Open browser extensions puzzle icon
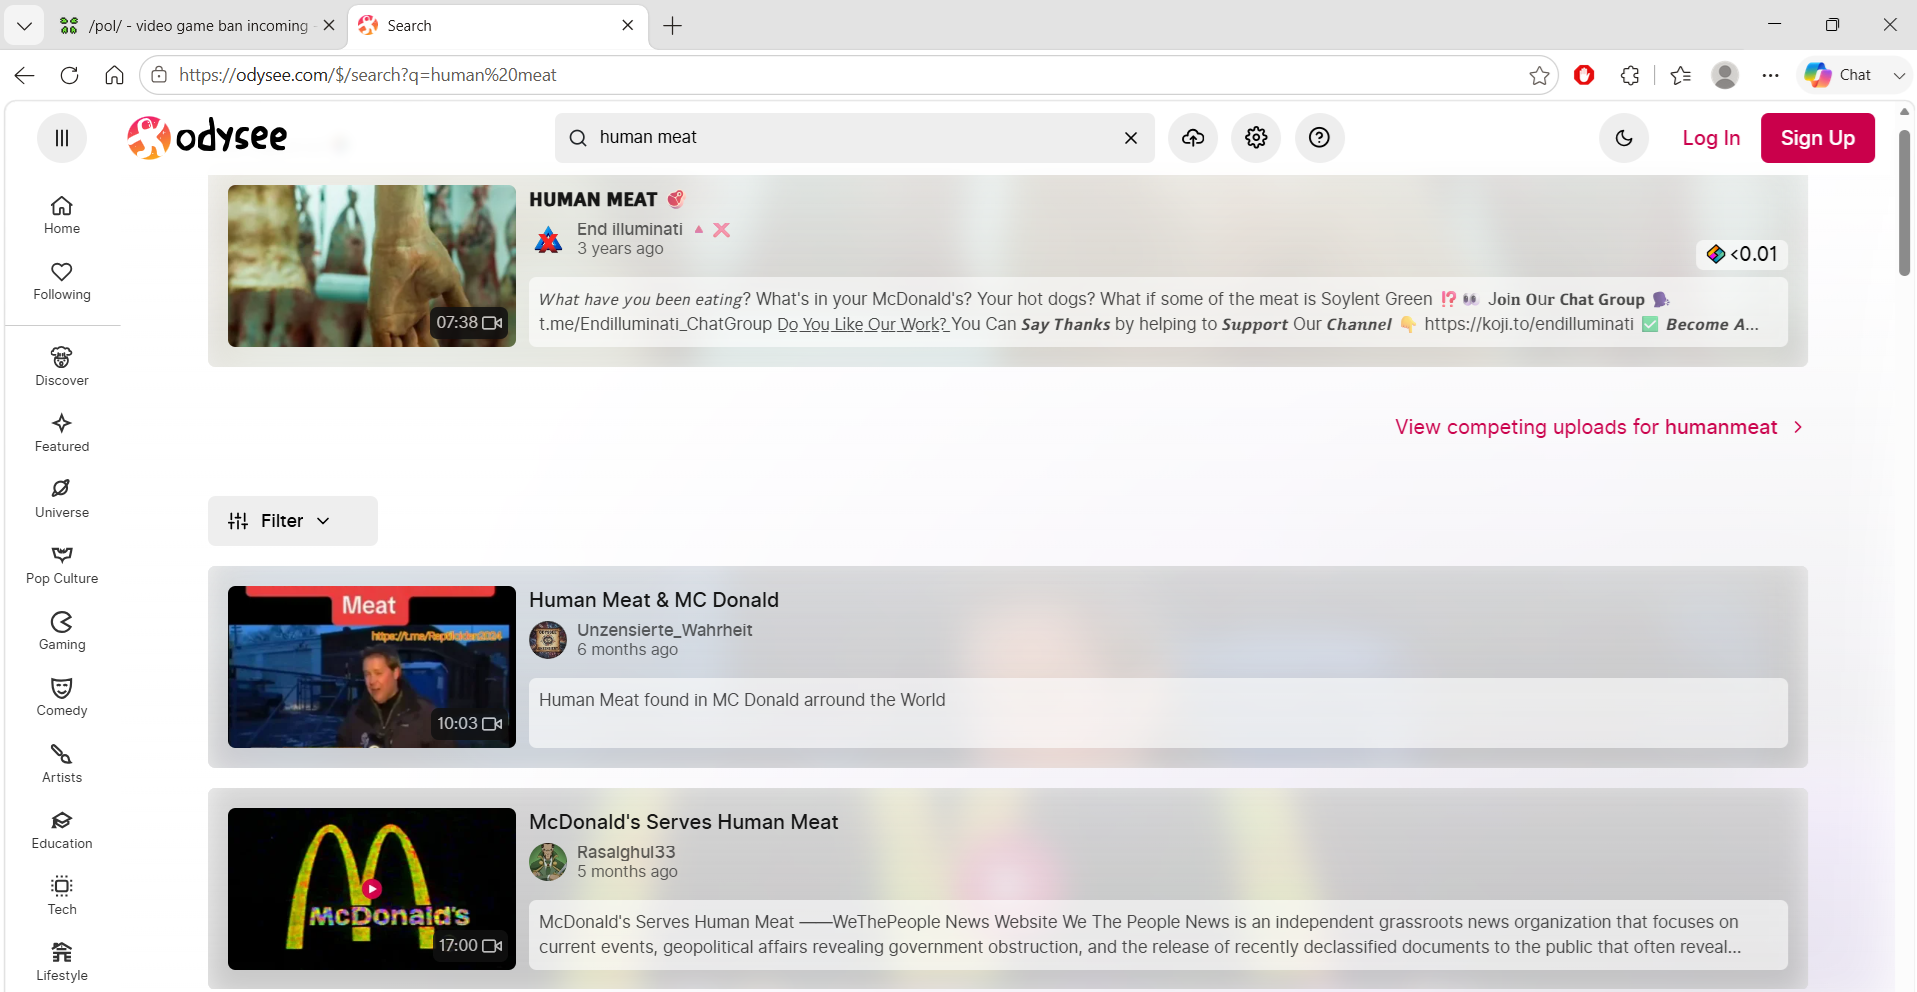Viewport: 1917px width, 992px height. (1630, 75)
